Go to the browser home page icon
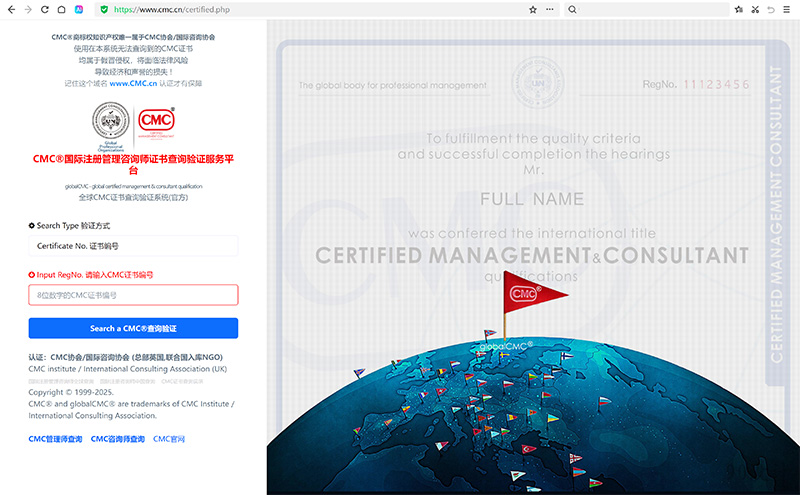This screenshot has width=800, height=495. (x=63, y=9)
